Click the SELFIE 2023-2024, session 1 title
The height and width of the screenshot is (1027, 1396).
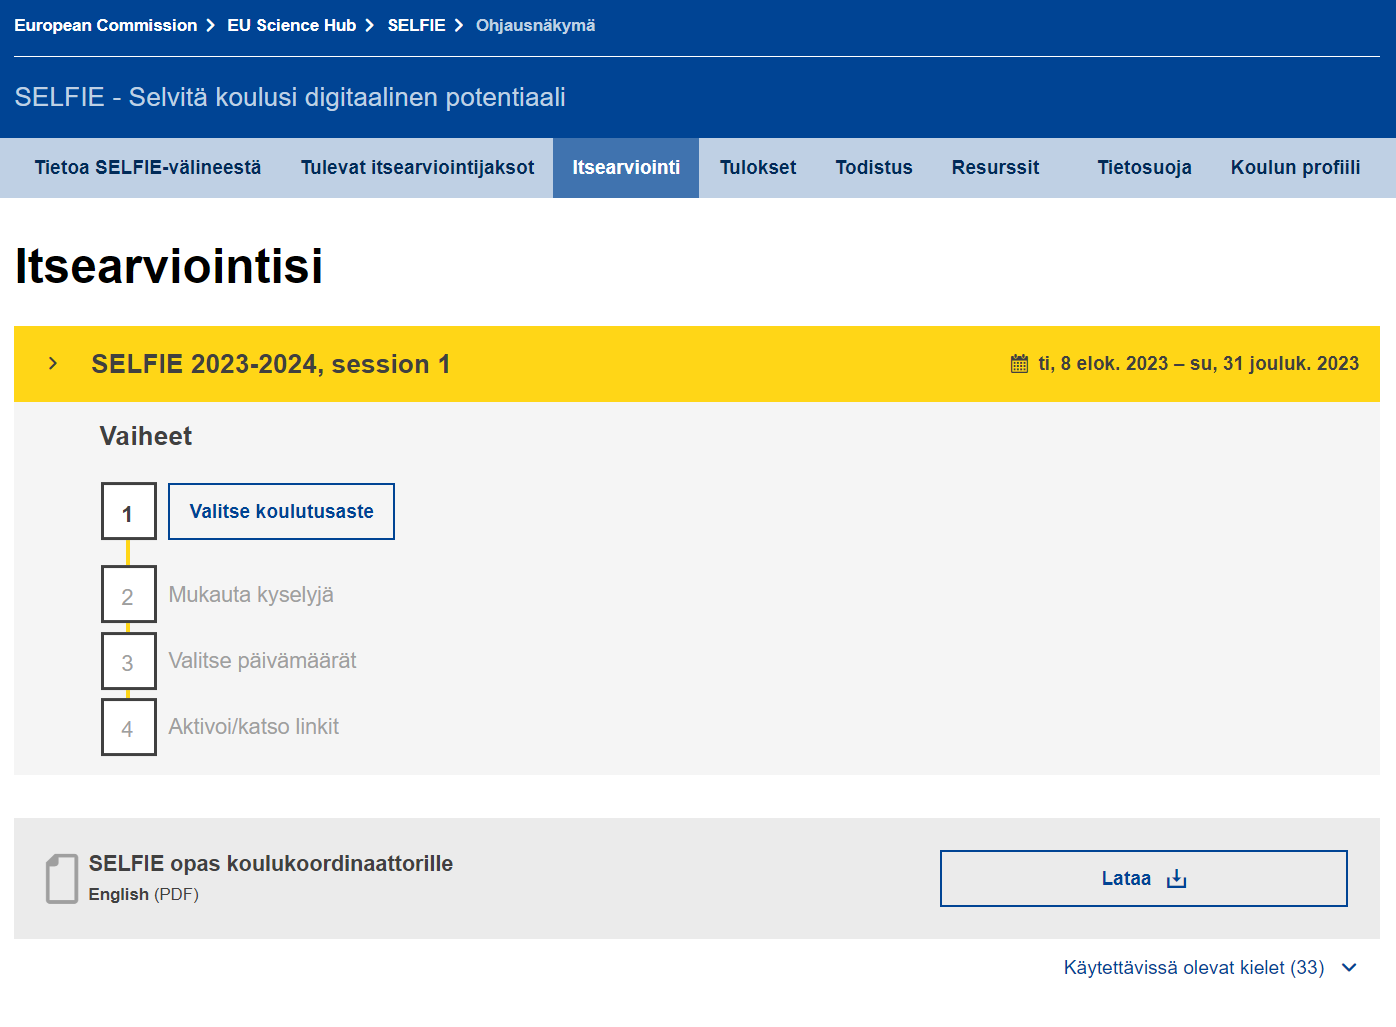[271, 364]
